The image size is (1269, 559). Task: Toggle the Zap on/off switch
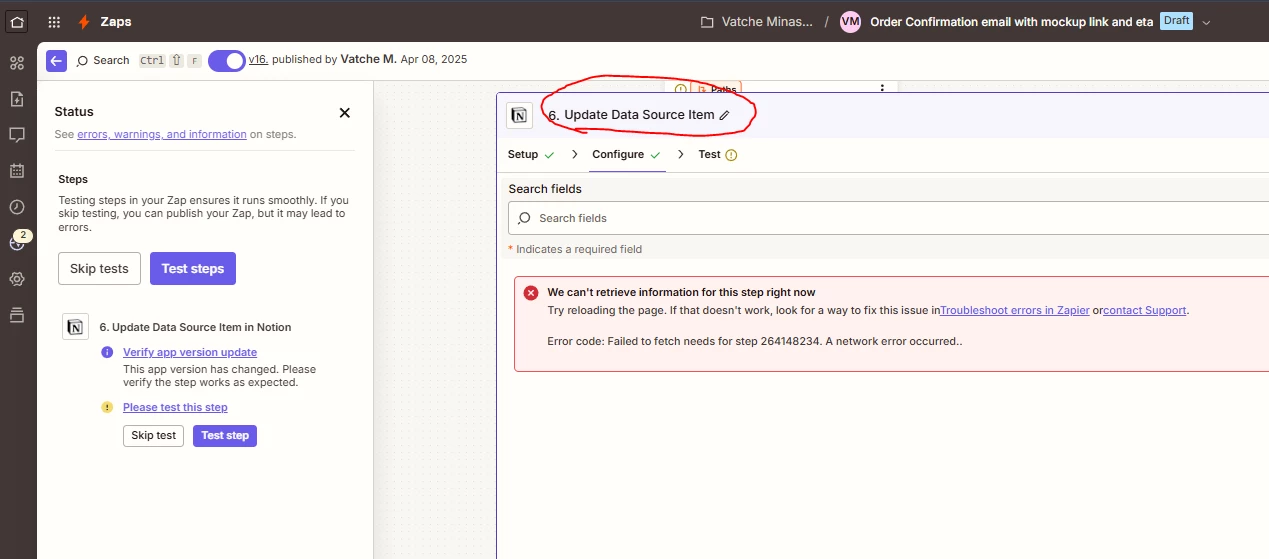tap(227, 61)
